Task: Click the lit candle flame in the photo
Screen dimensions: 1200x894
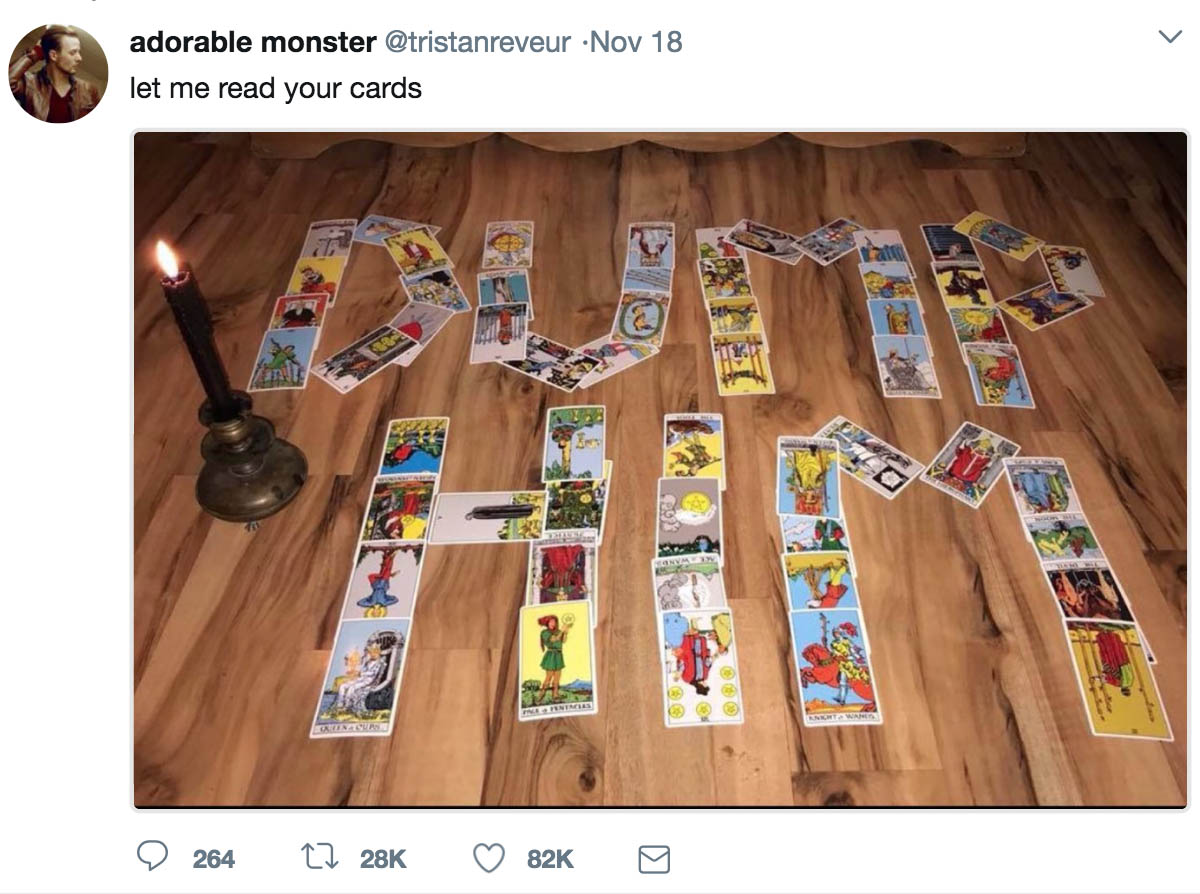Action: point(168,259)
